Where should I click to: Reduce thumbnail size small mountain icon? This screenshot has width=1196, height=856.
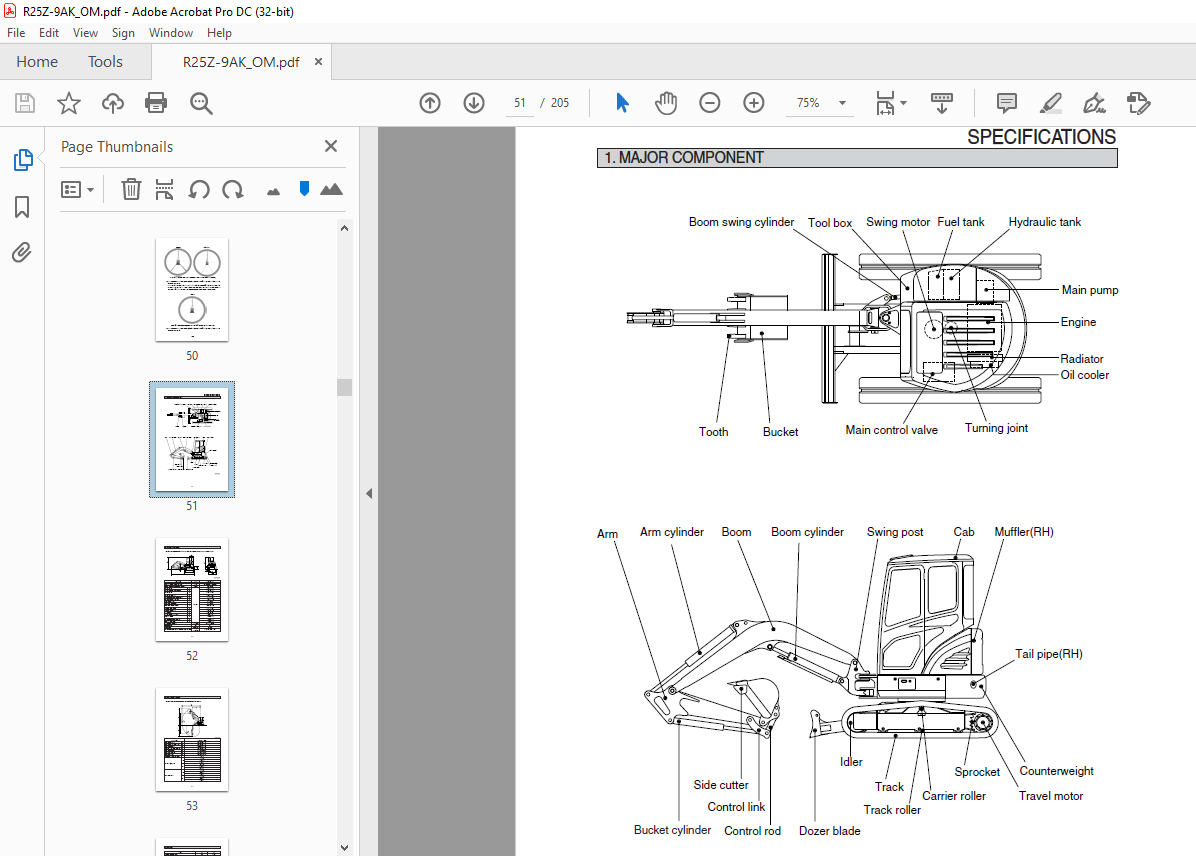(x=273, y=191)
